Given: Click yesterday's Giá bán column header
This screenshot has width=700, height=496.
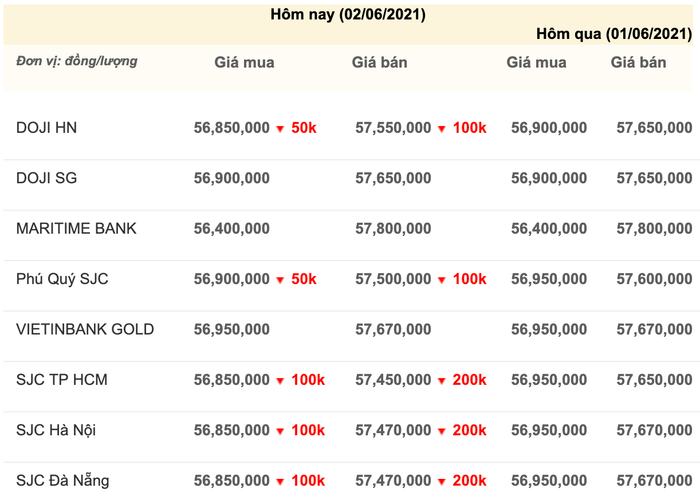Looking at the screenshot, I should pos(638,62).
